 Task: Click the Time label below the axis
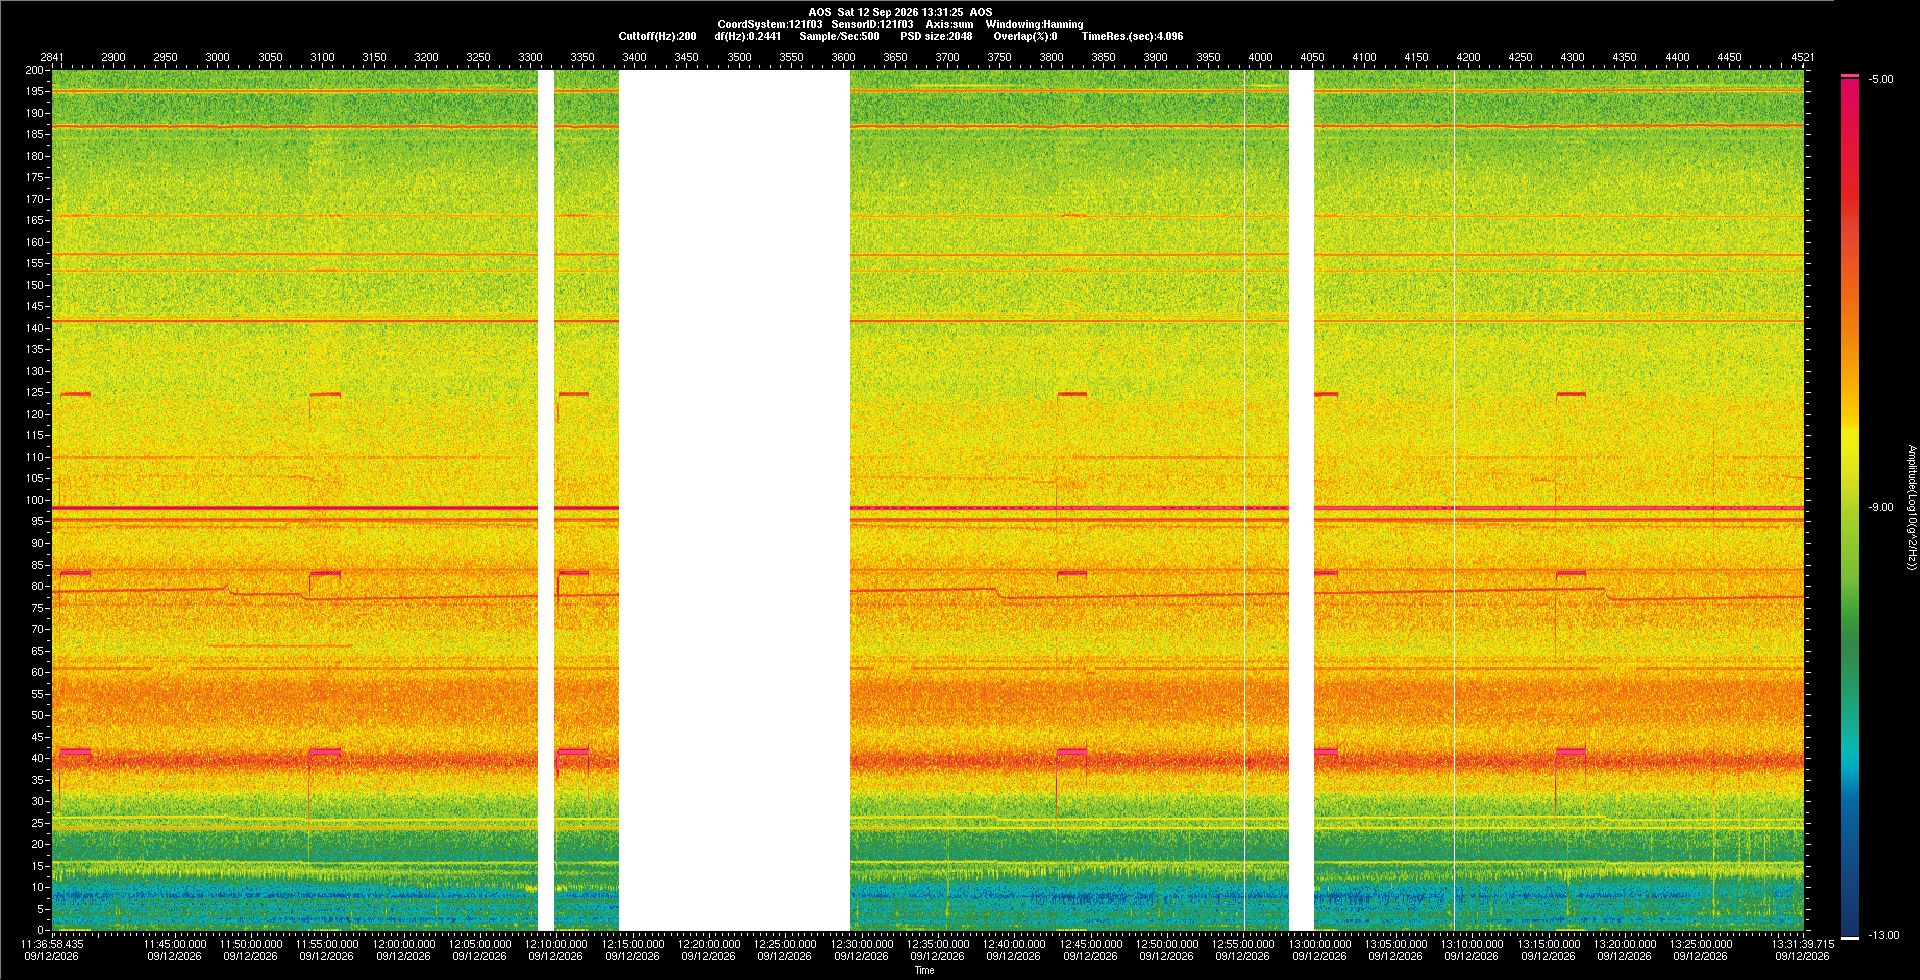[924, 970]
